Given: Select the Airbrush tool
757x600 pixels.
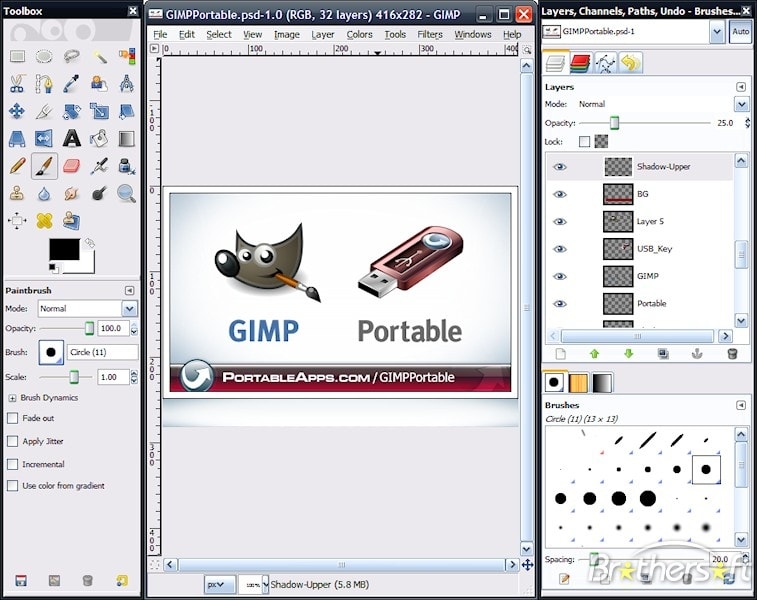Looking at the screenshot, I should click(99, 167).
